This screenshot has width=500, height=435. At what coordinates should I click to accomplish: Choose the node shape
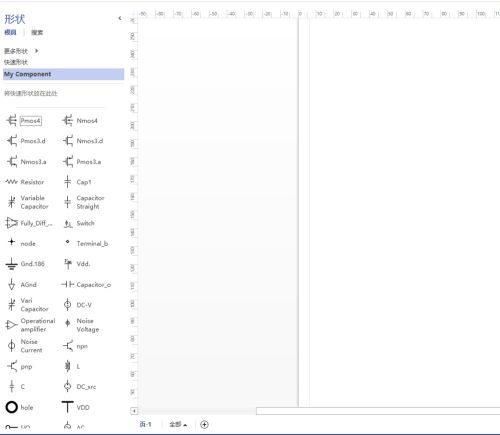tap(21, 243)
